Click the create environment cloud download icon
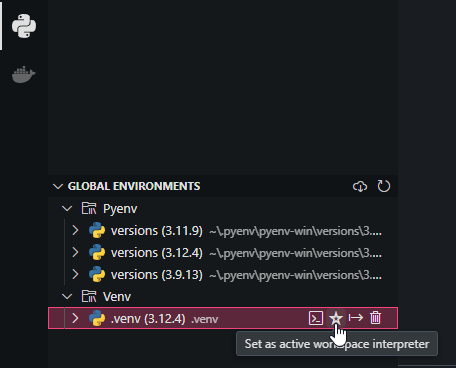This screenshot has height=368, width=456. 360,186
